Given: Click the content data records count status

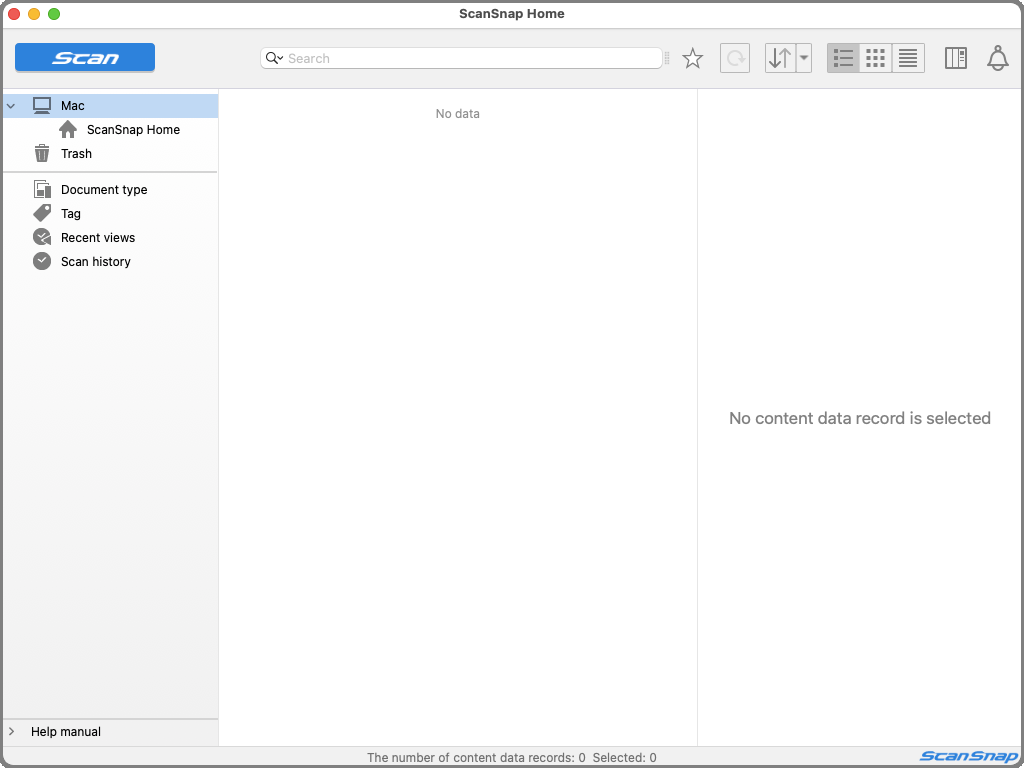Looking at the screenshot, I should [x=476, y=758].
